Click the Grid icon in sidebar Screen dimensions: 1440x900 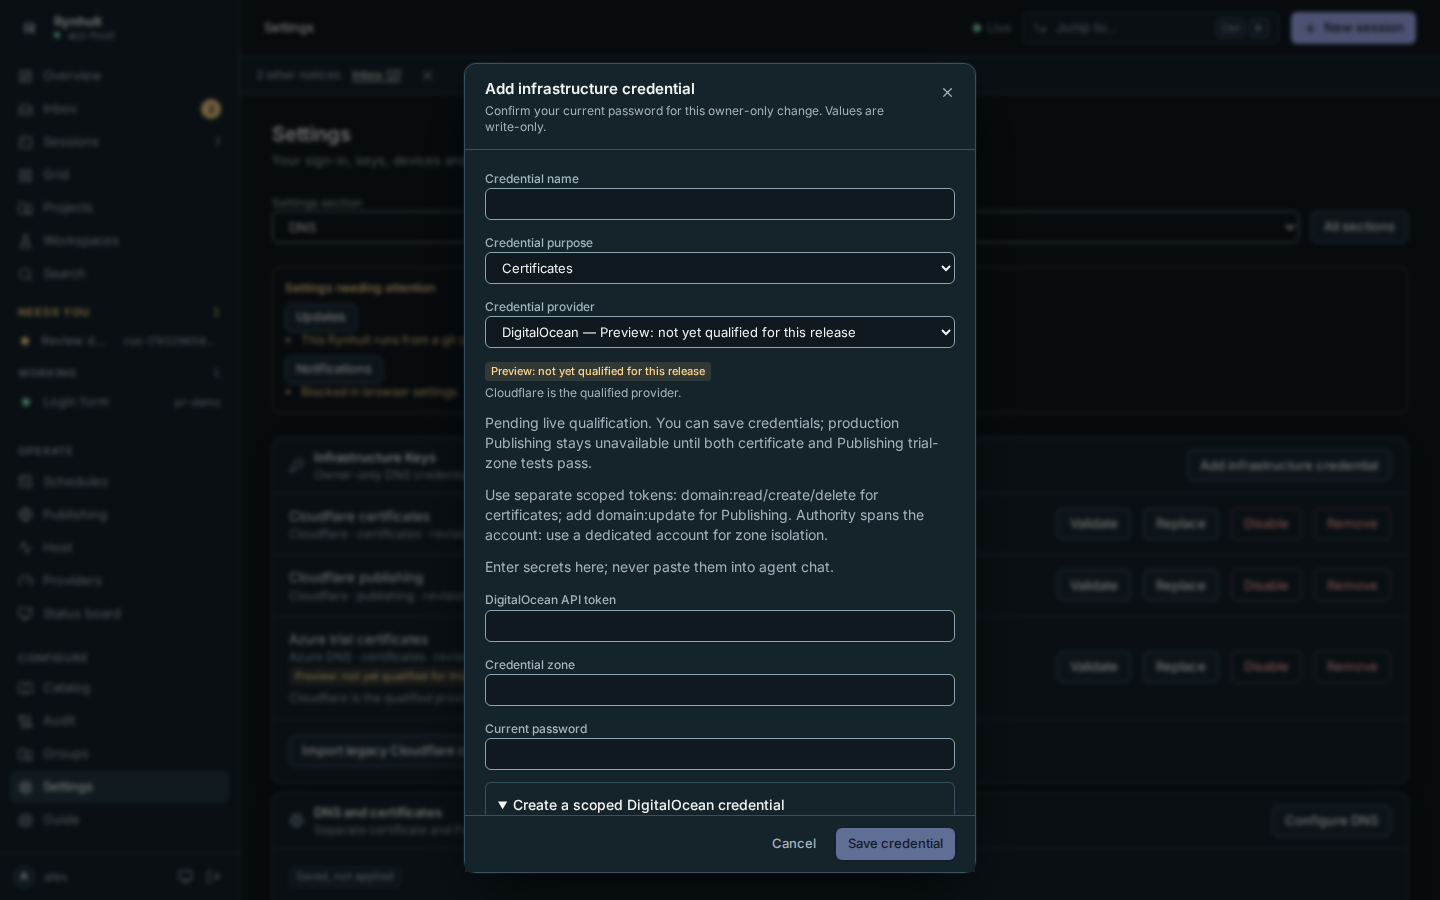(x=26, y=175)
